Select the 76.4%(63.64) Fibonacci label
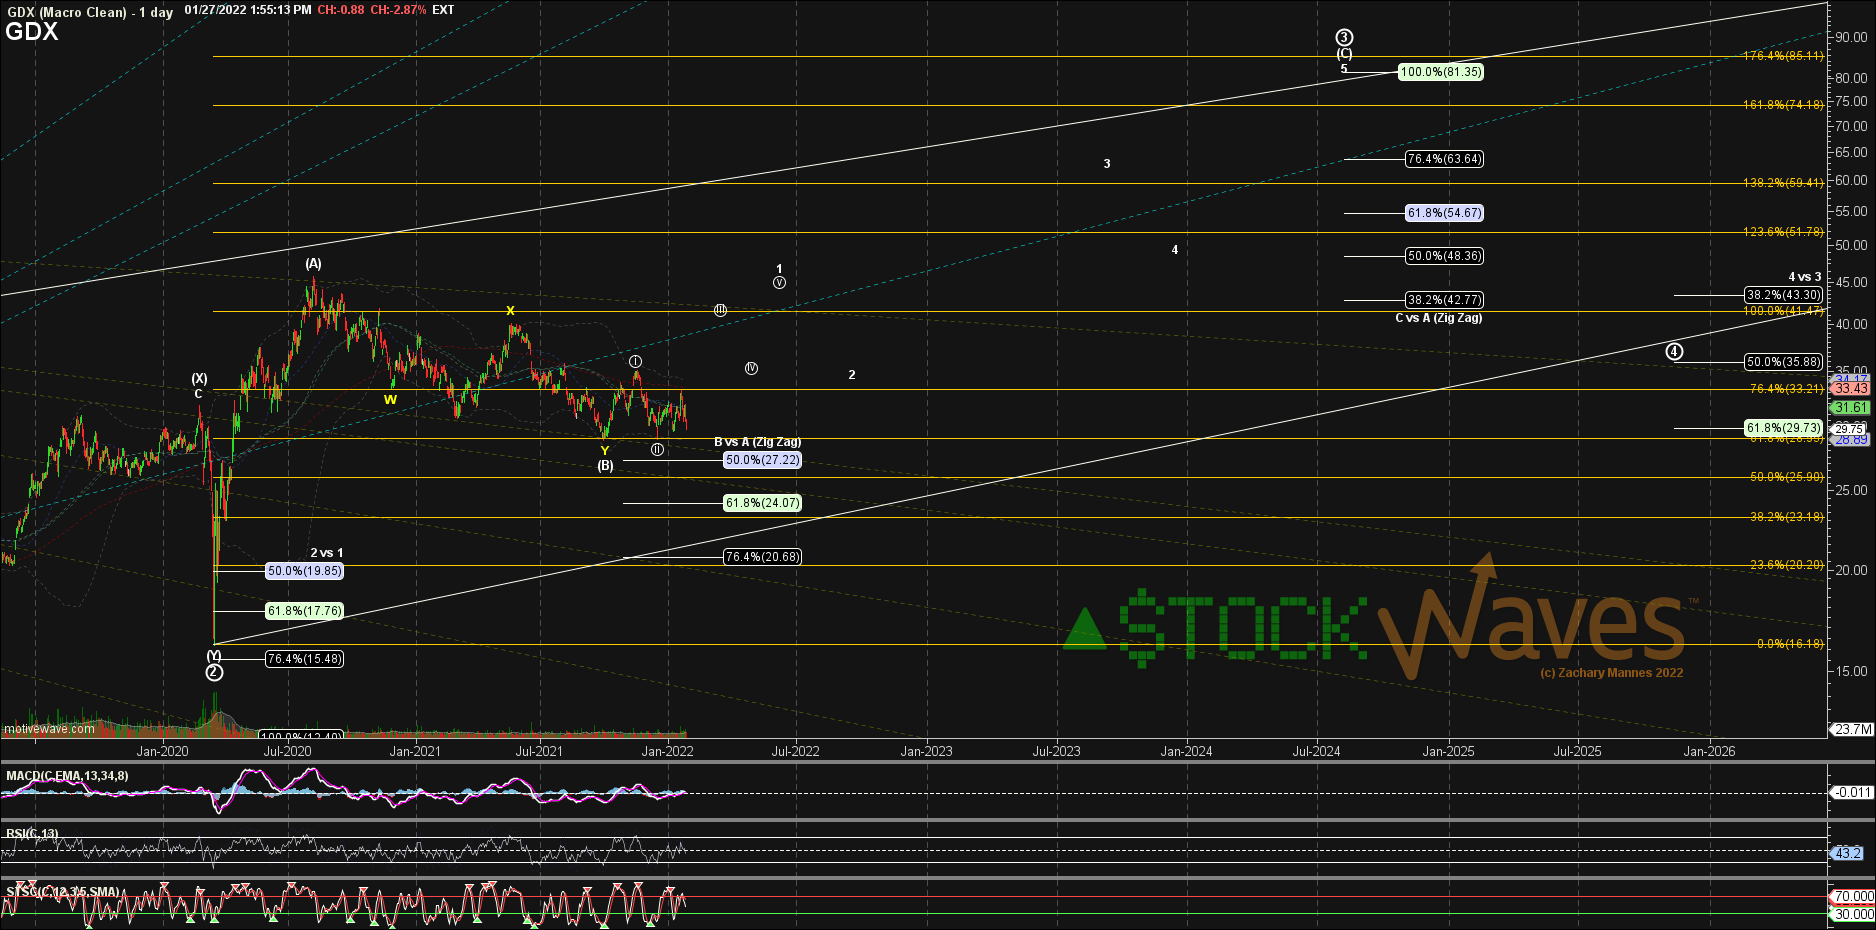This screenshot has height=930, width=1876. (1444, 159)
